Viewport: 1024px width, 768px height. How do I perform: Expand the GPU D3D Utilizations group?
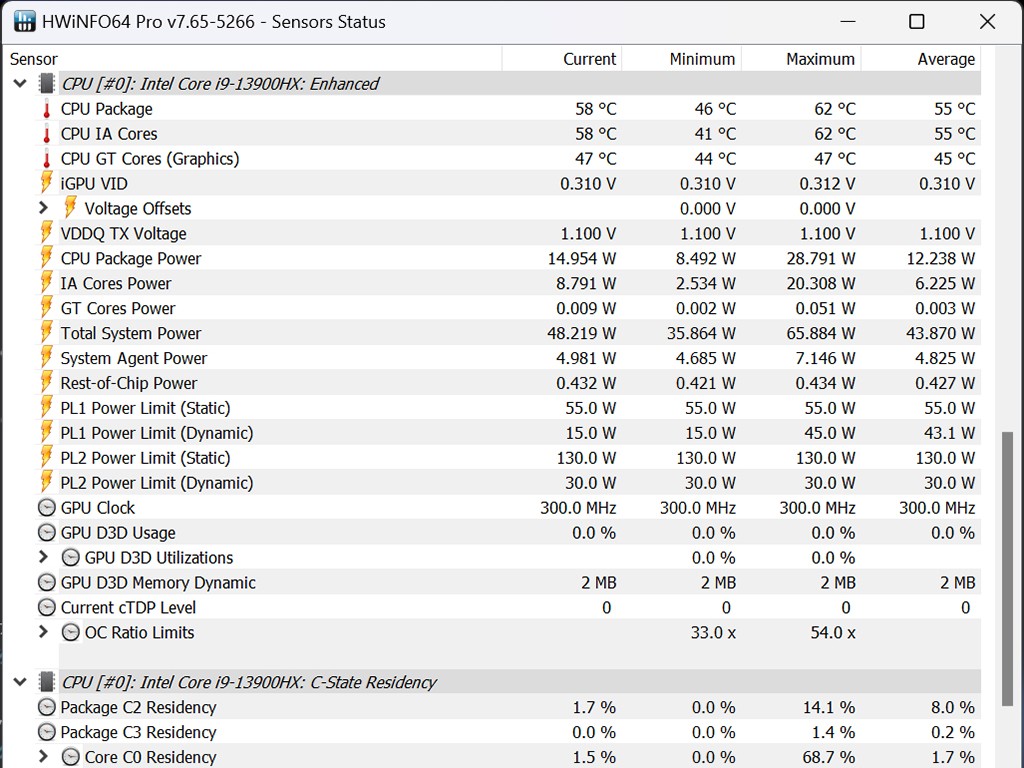pos(43,558)
